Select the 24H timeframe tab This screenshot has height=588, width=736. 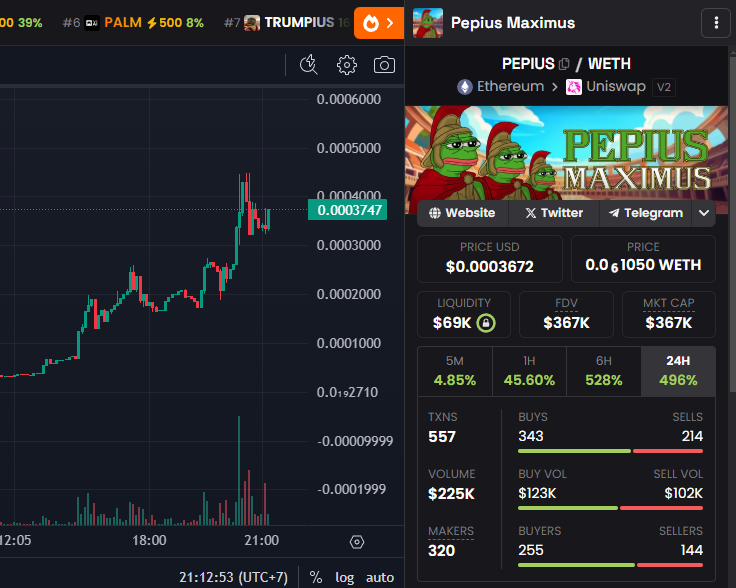point(678,371)
